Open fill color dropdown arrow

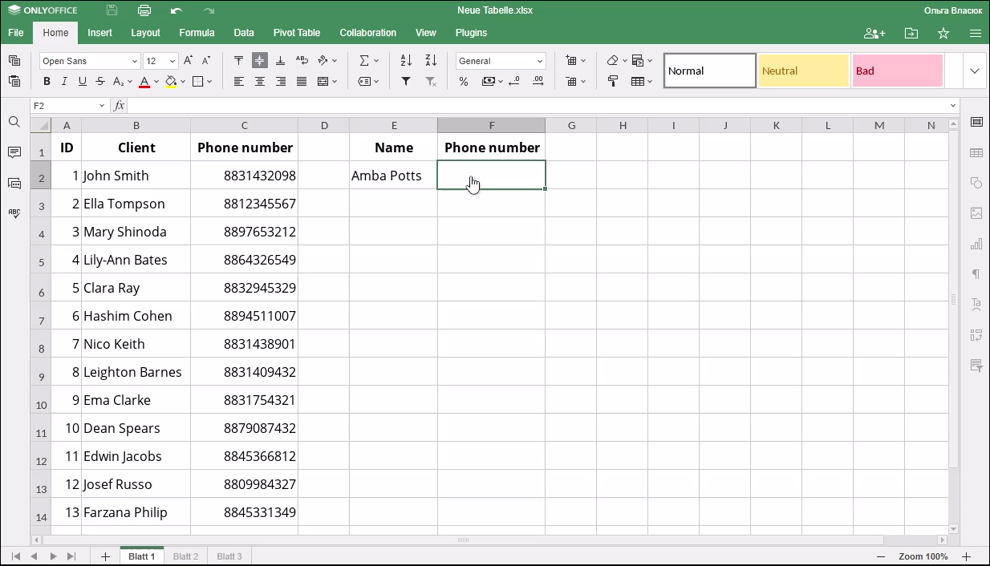click(183, 81)
